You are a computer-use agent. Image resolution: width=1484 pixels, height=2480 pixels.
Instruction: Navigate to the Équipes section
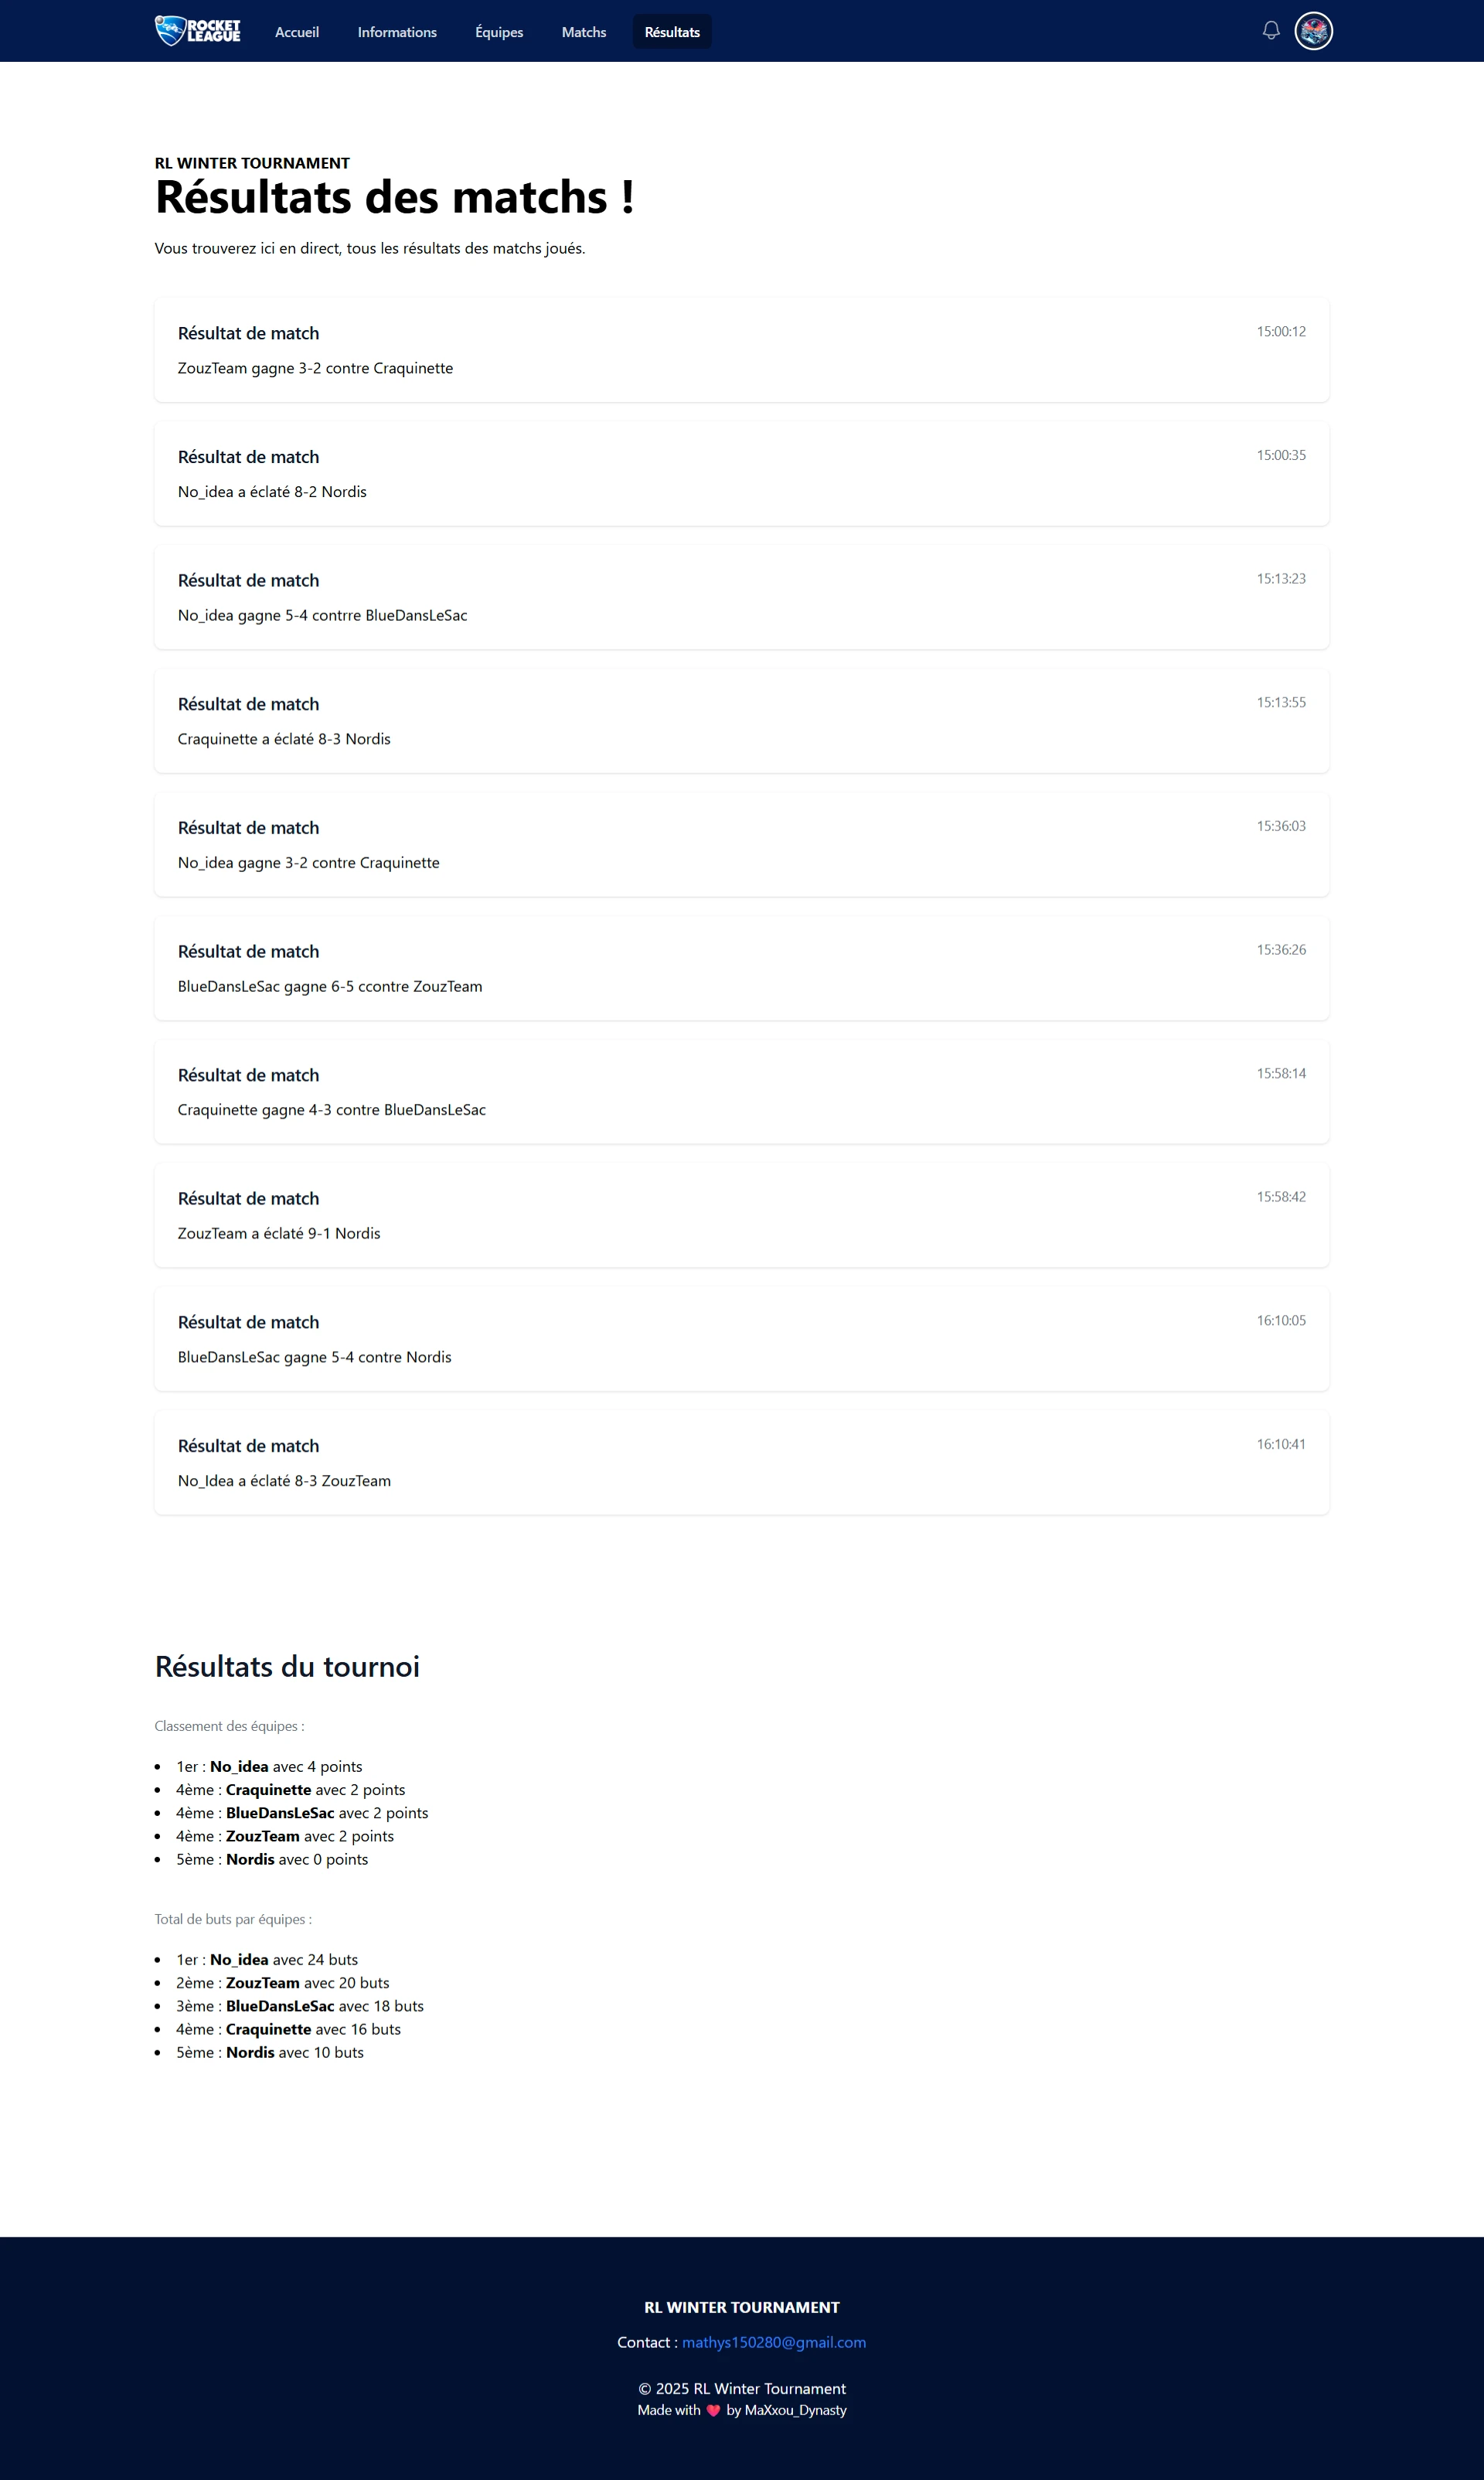click(499, 32)
